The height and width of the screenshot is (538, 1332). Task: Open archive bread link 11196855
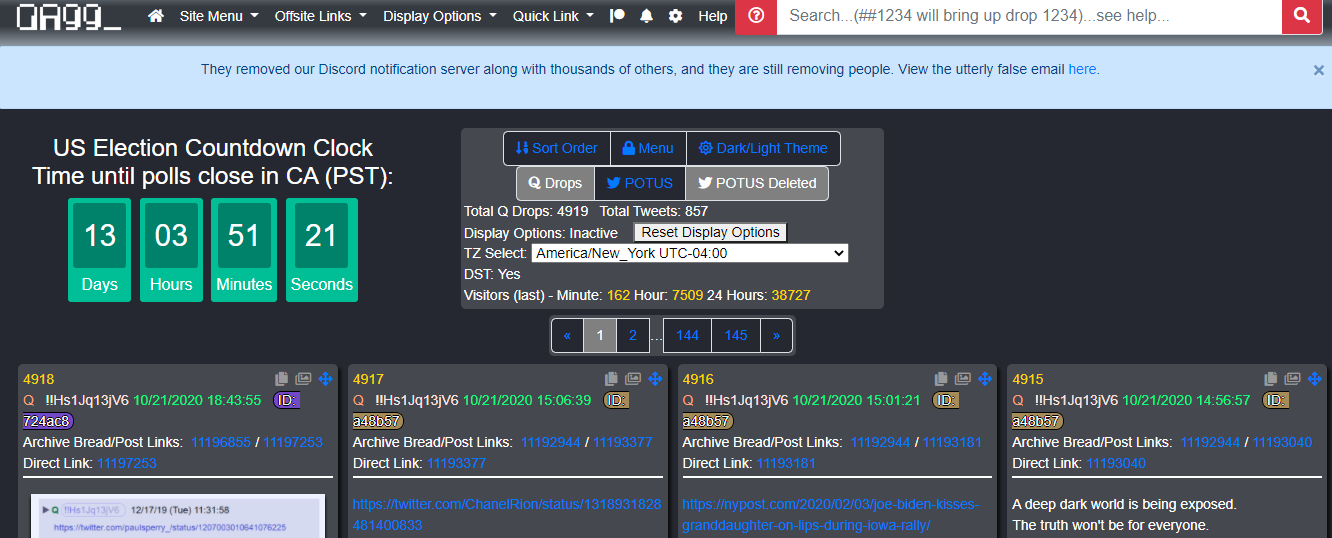221,442
